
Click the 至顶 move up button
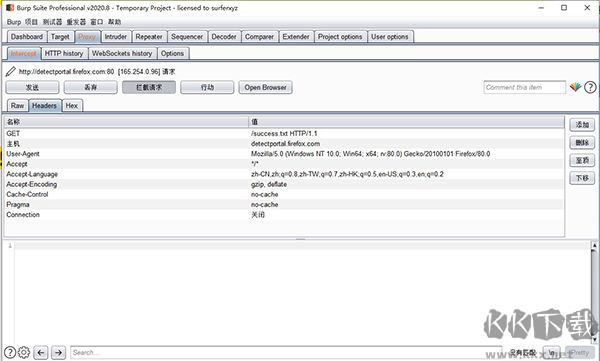tap(582, 160)
